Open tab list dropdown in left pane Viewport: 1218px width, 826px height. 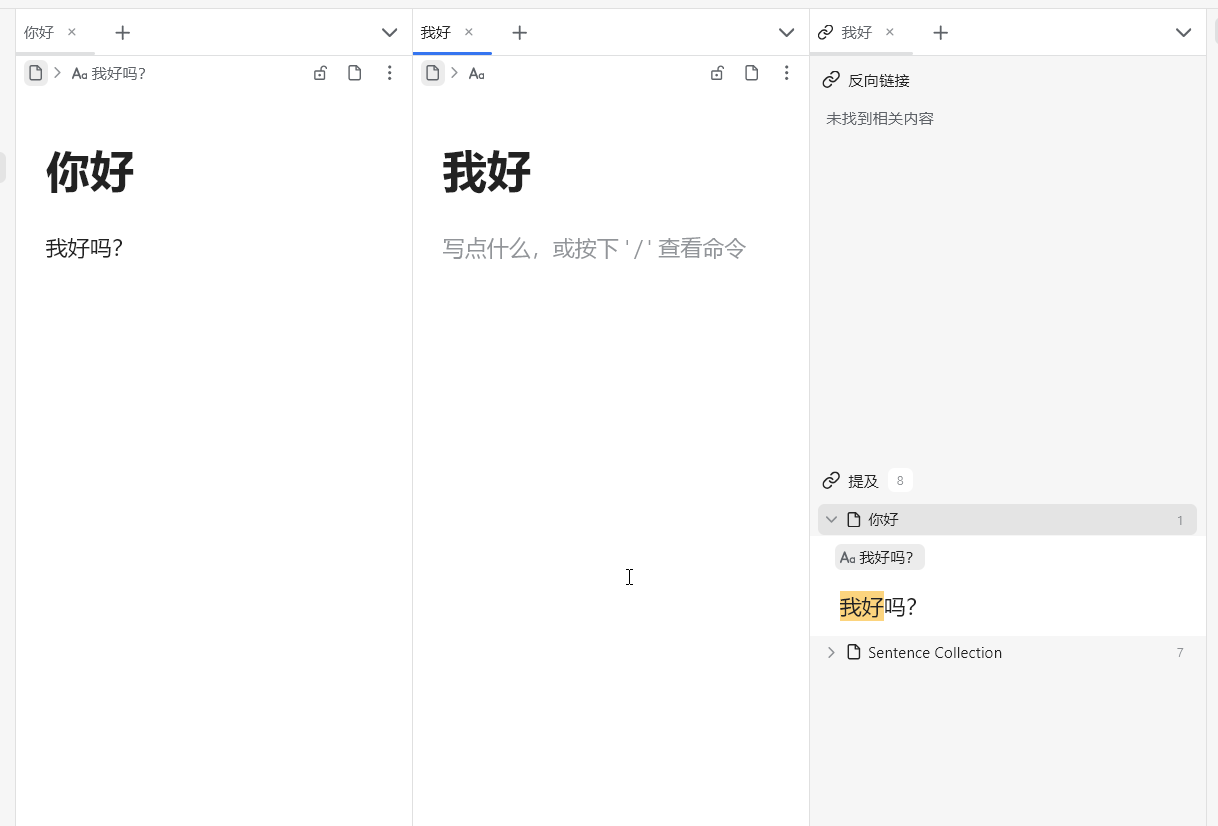pyautogui.click(x=390, y=33)
